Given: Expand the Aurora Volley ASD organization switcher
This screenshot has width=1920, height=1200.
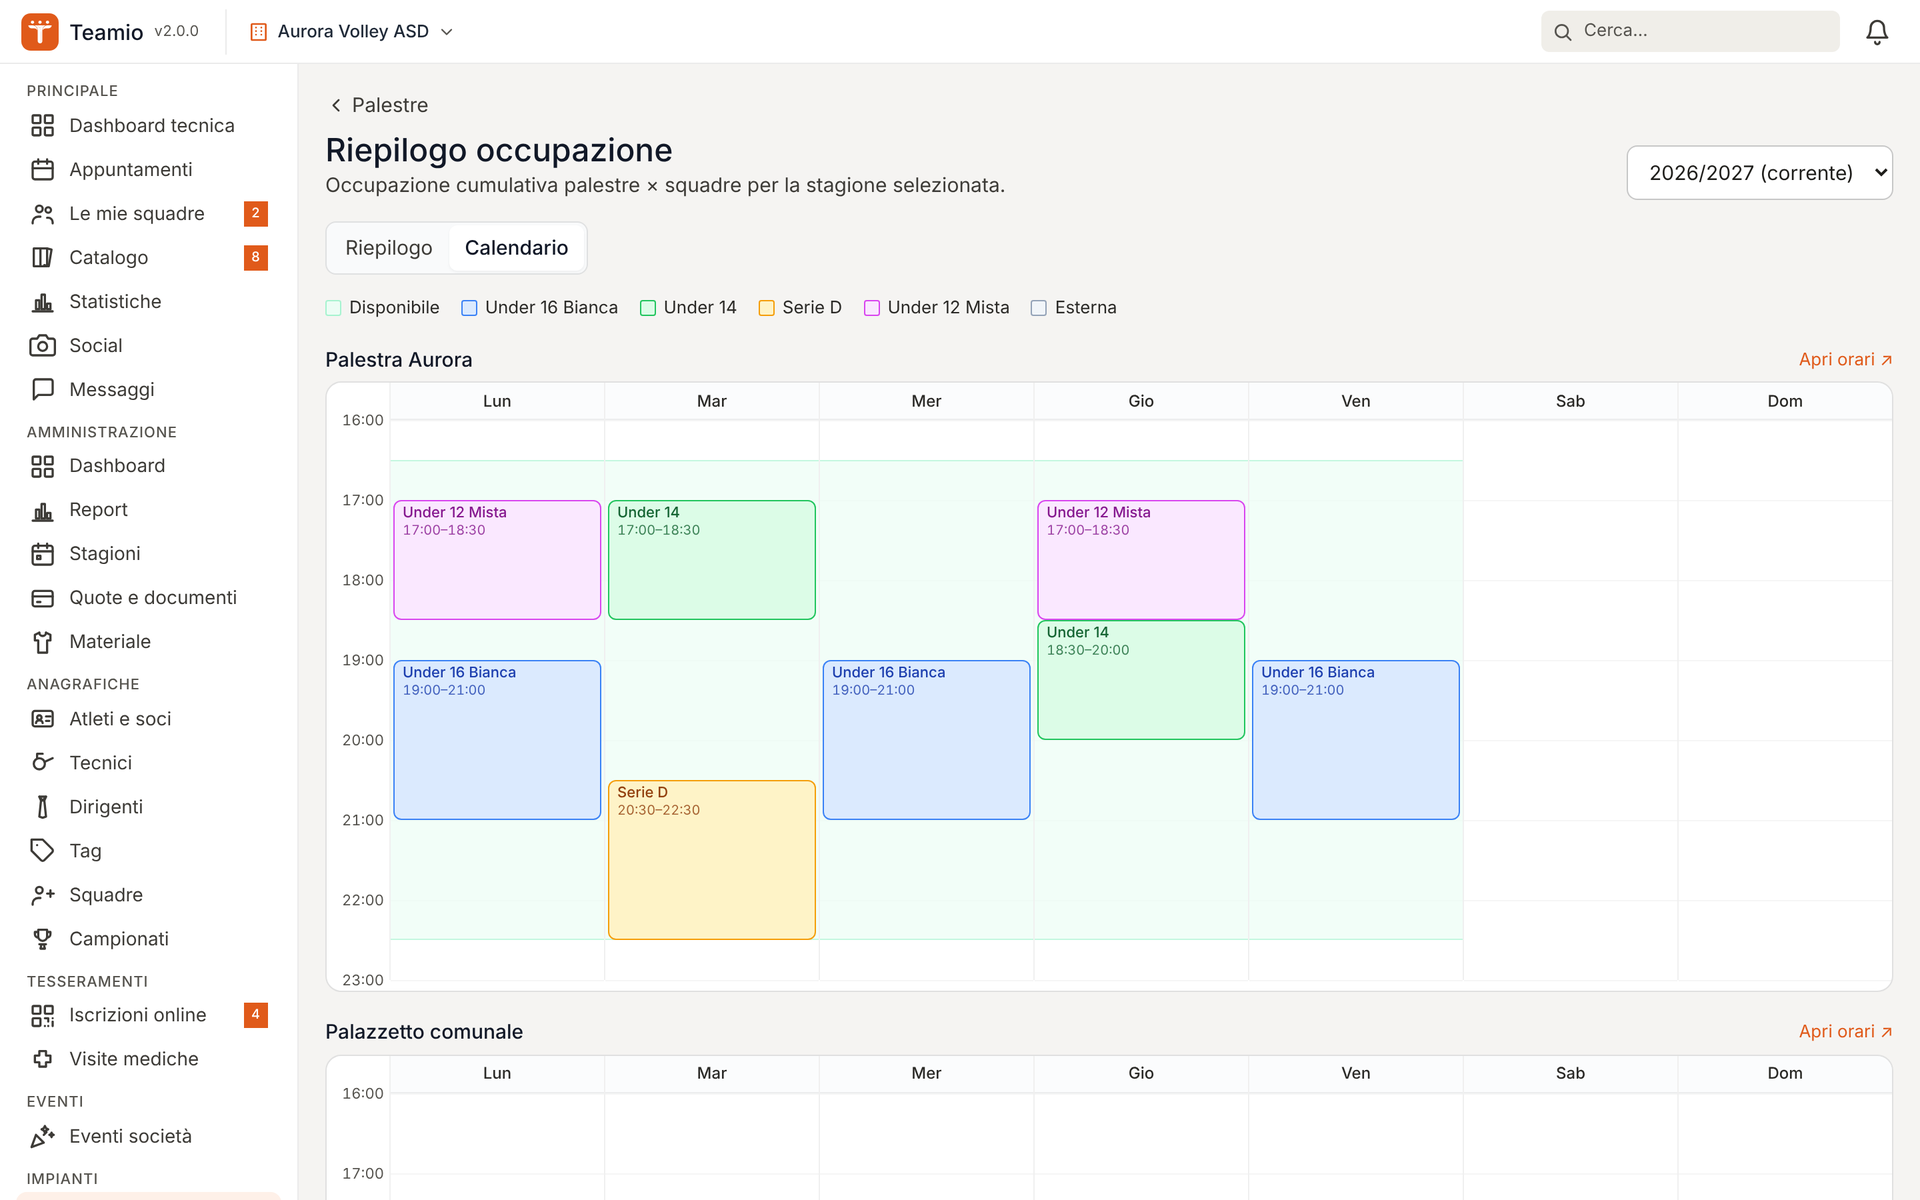Looking at the screenshot, I should point(351,32).
